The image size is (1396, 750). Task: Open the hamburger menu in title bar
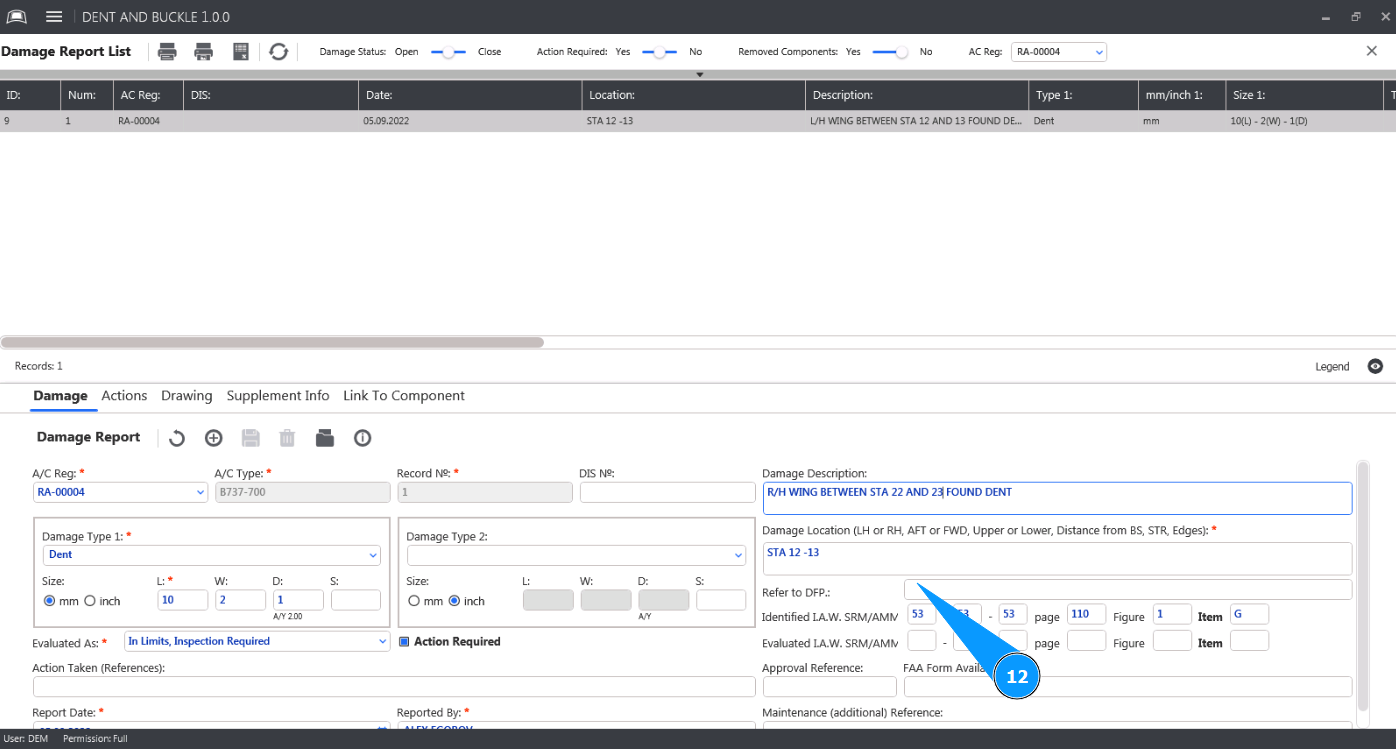[54, 17]
